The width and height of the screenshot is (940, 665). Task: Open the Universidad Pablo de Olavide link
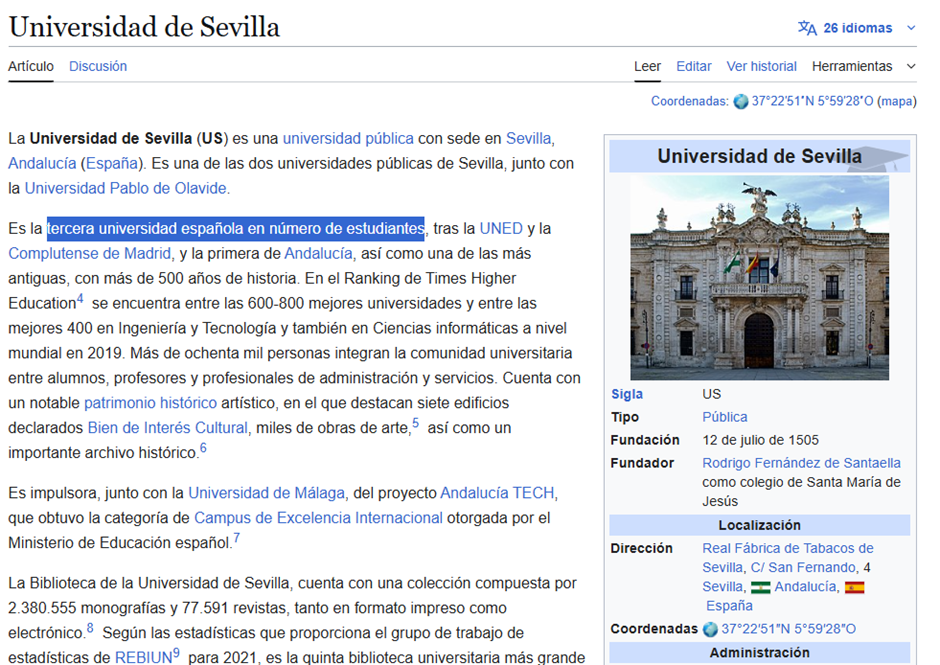point(125,188)
